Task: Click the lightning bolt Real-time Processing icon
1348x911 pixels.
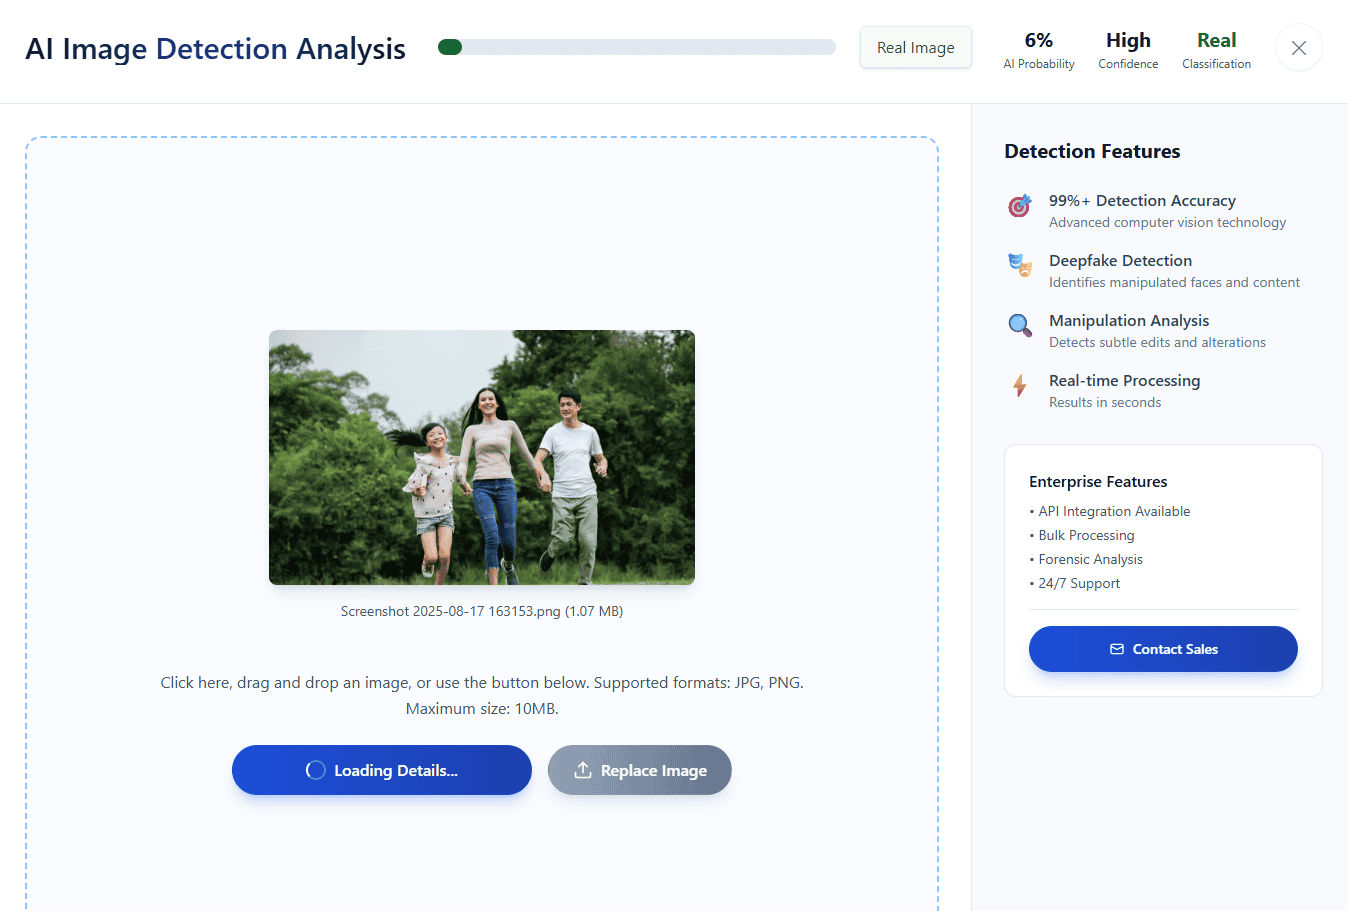Action: click(1019, 385)
